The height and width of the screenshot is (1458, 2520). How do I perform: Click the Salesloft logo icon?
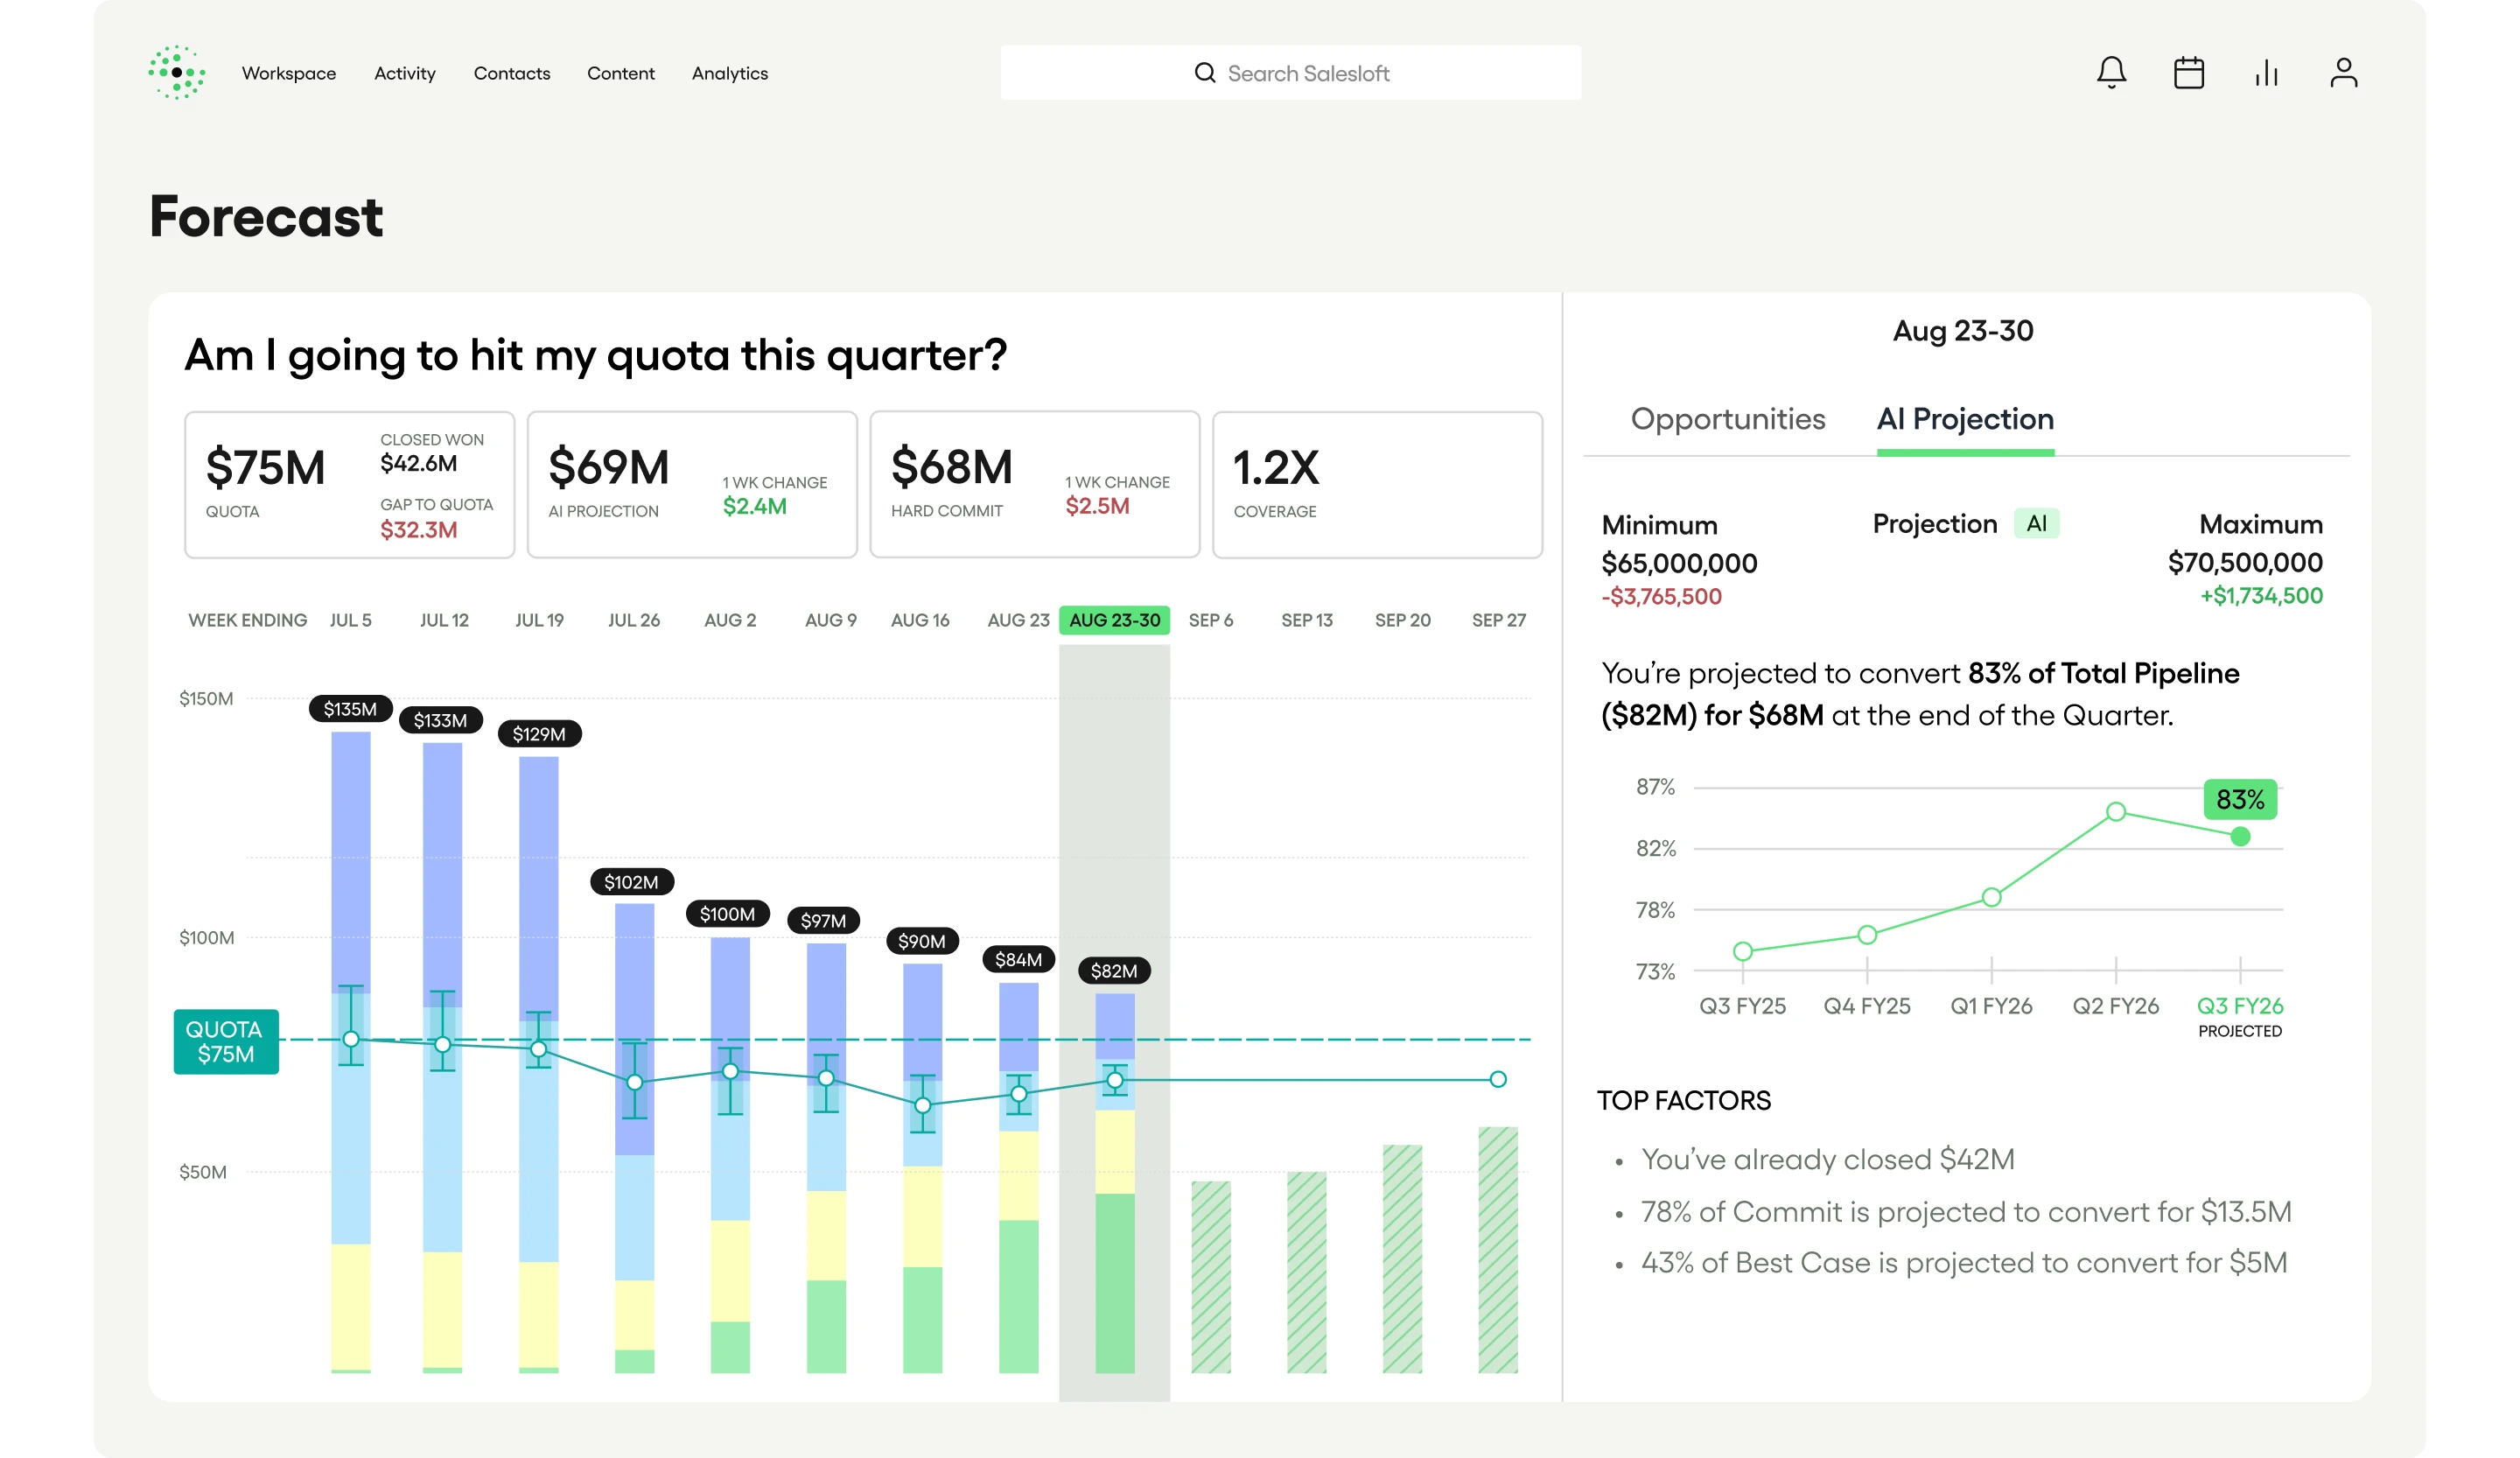click(177, 72)
